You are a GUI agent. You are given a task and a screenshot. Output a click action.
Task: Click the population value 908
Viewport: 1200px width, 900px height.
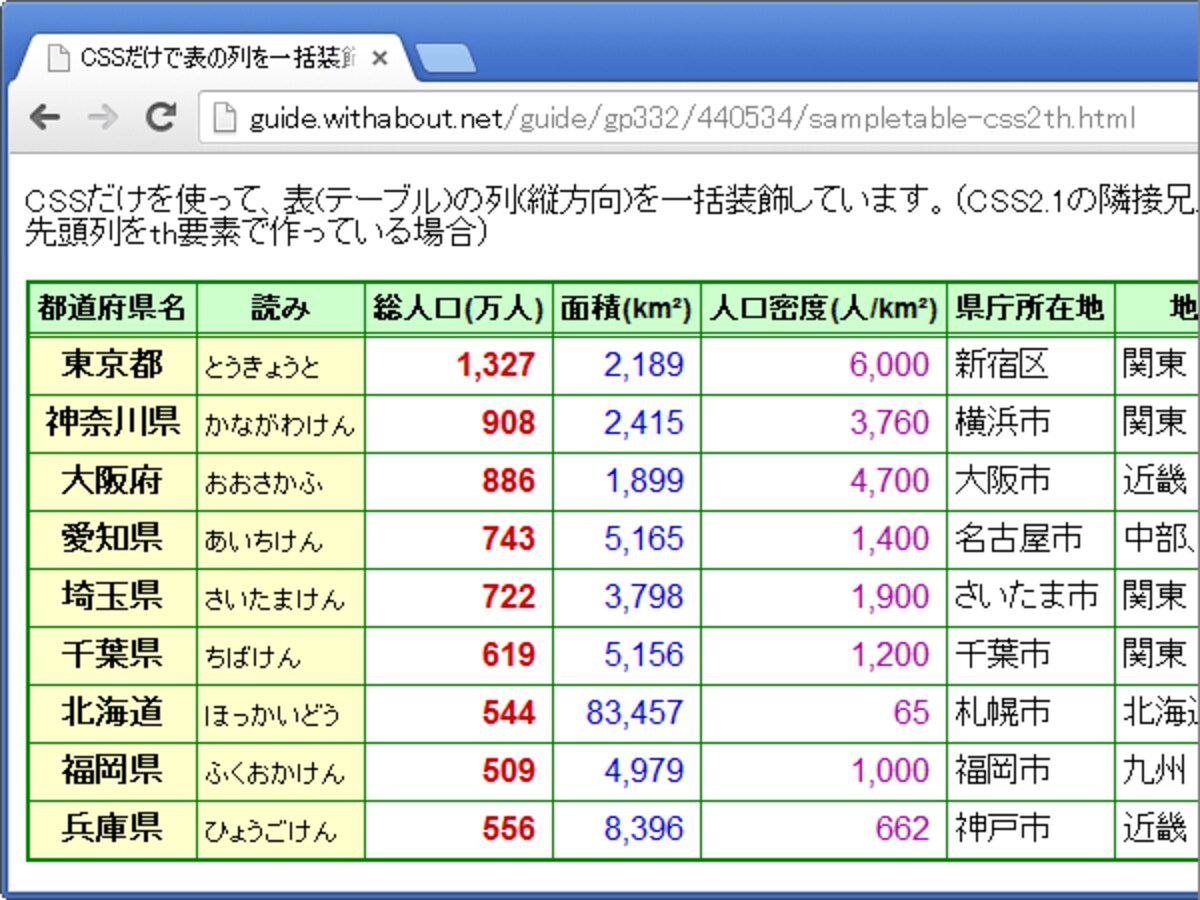point(508,424)
